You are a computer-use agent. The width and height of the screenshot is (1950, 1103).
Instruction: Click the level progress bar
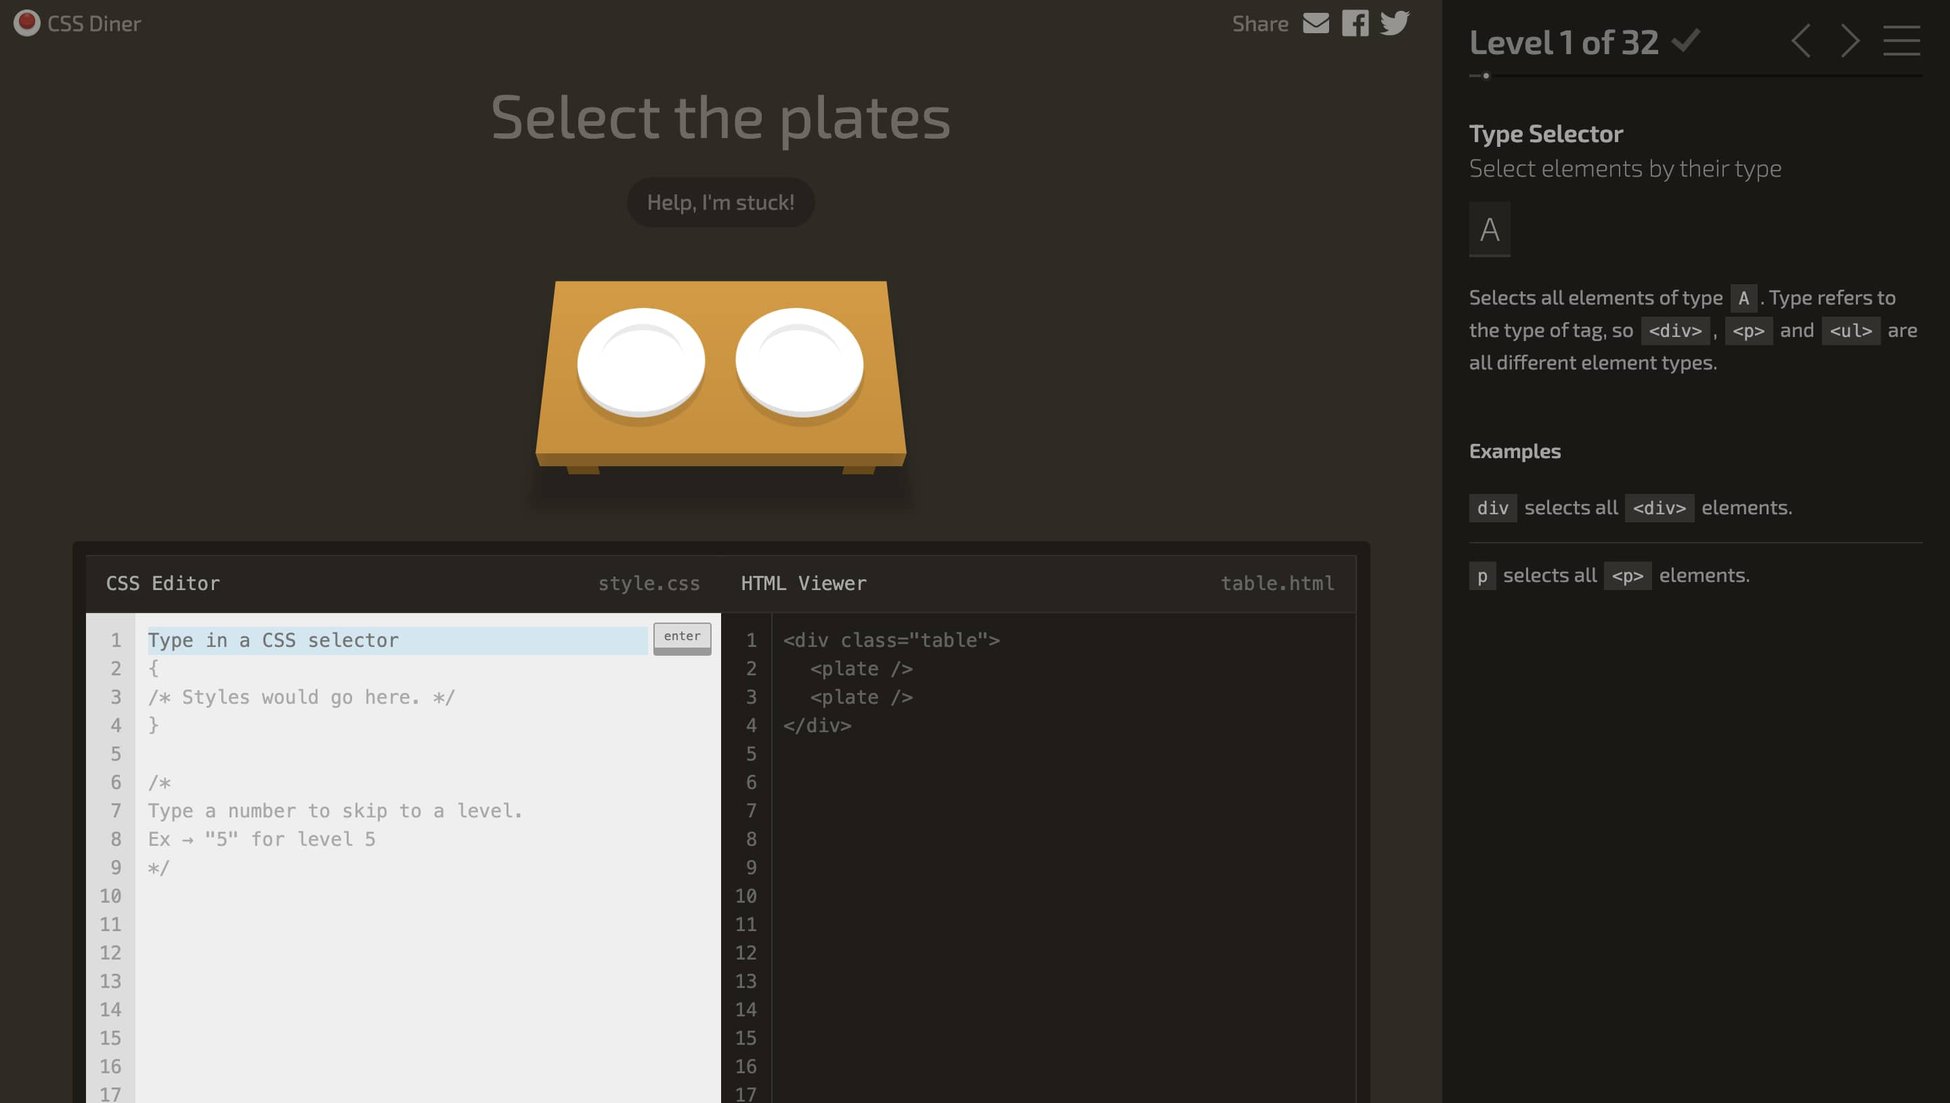pos(1695,76)
